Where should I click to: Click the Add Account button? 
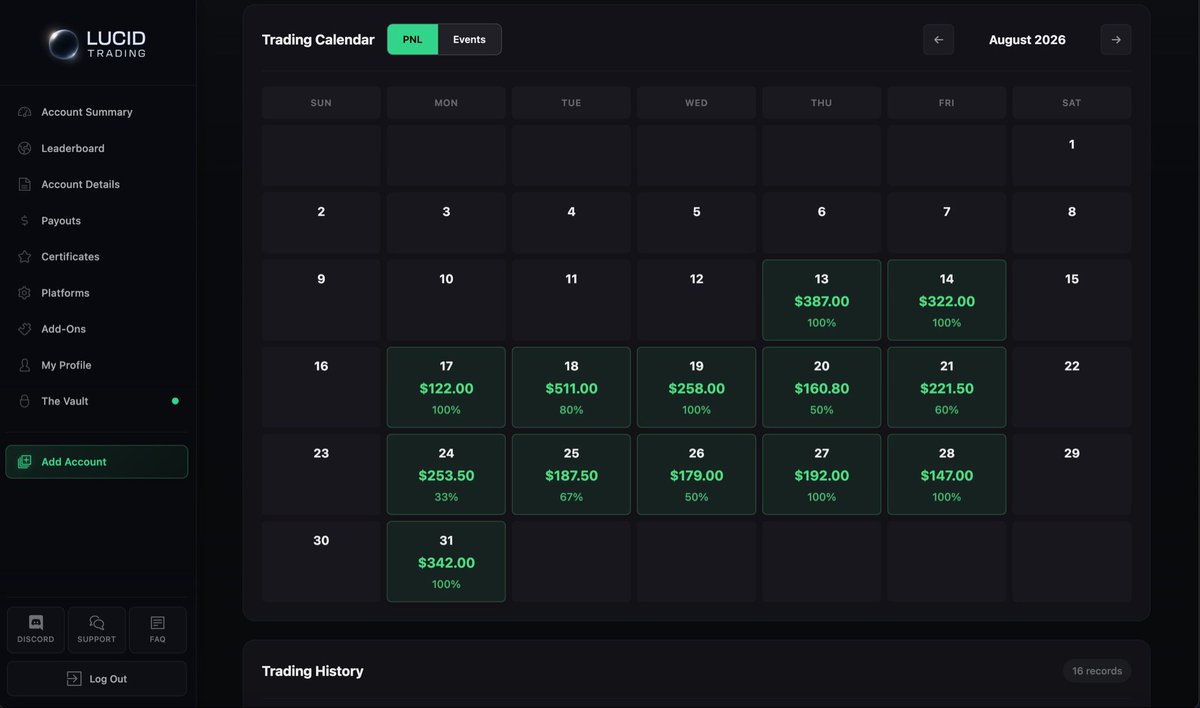97,462
